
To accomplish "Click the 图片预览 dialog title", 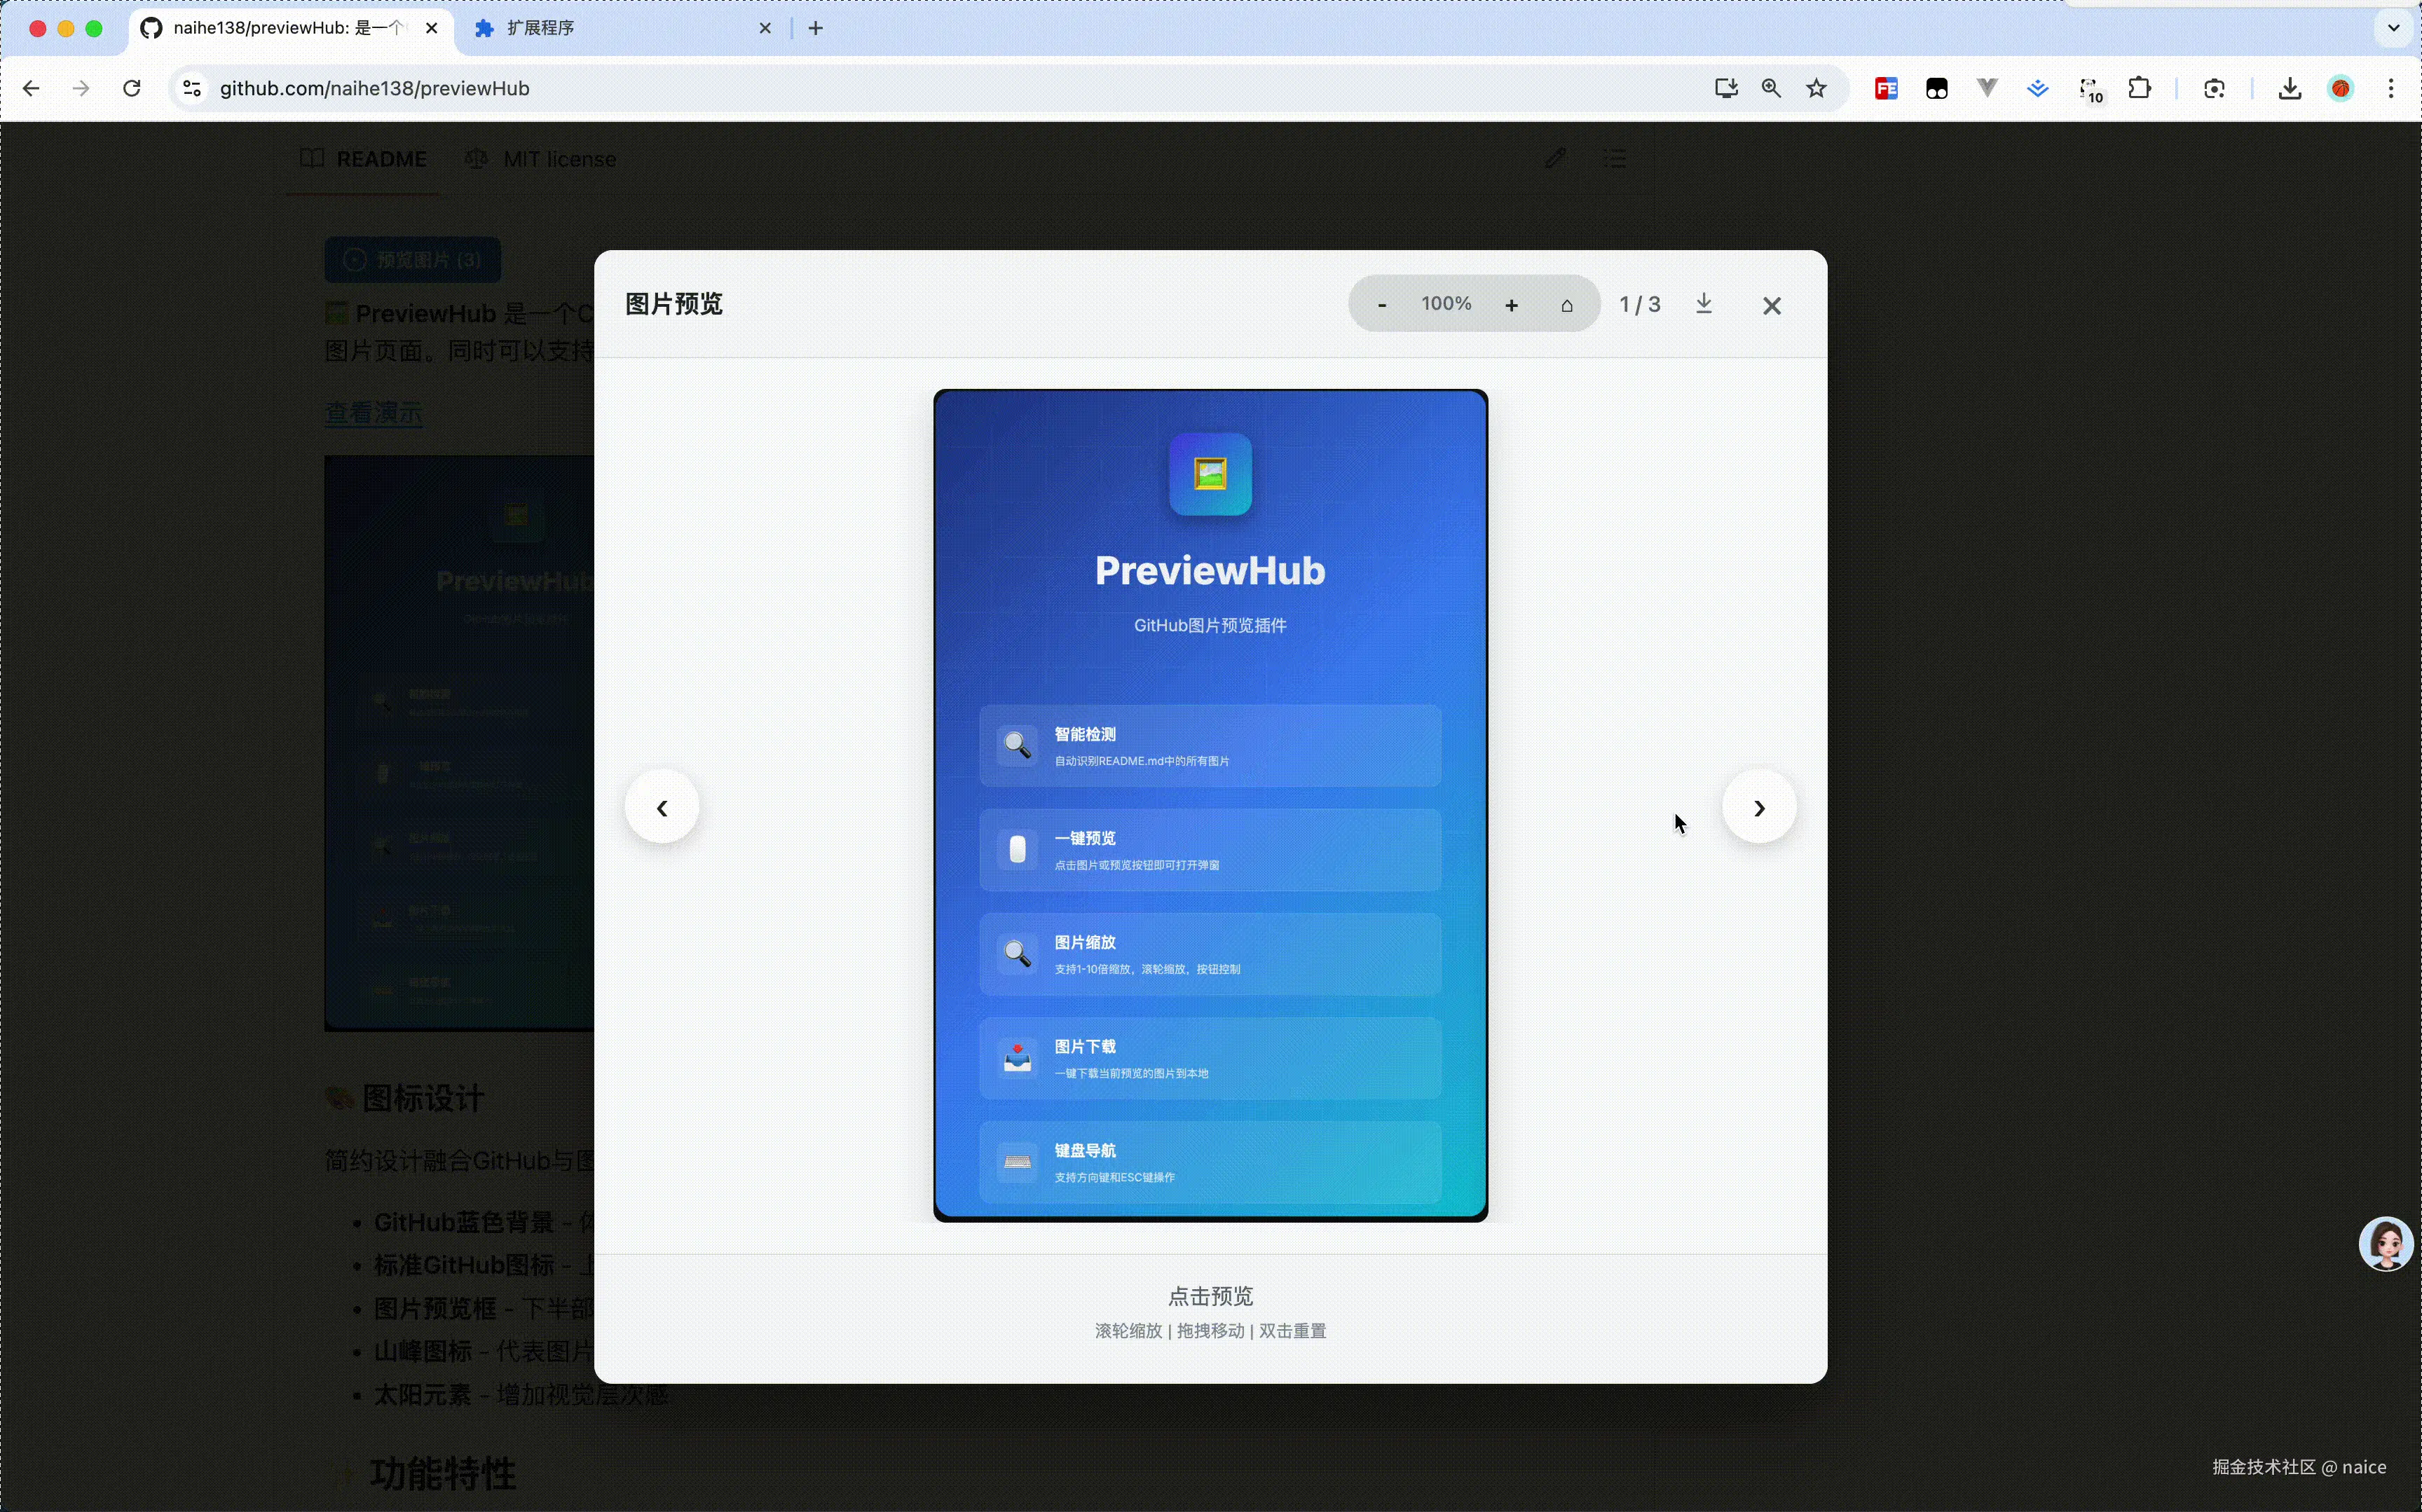I will coord(674,304).
